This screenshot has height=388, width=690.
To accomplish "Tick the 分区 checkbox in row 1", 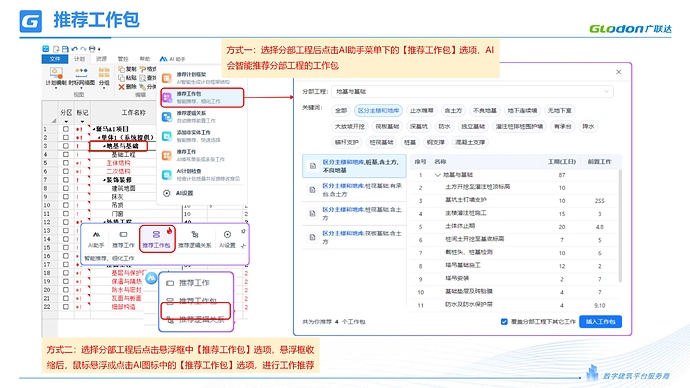I will pyautogui.click(x=66, y=129).
